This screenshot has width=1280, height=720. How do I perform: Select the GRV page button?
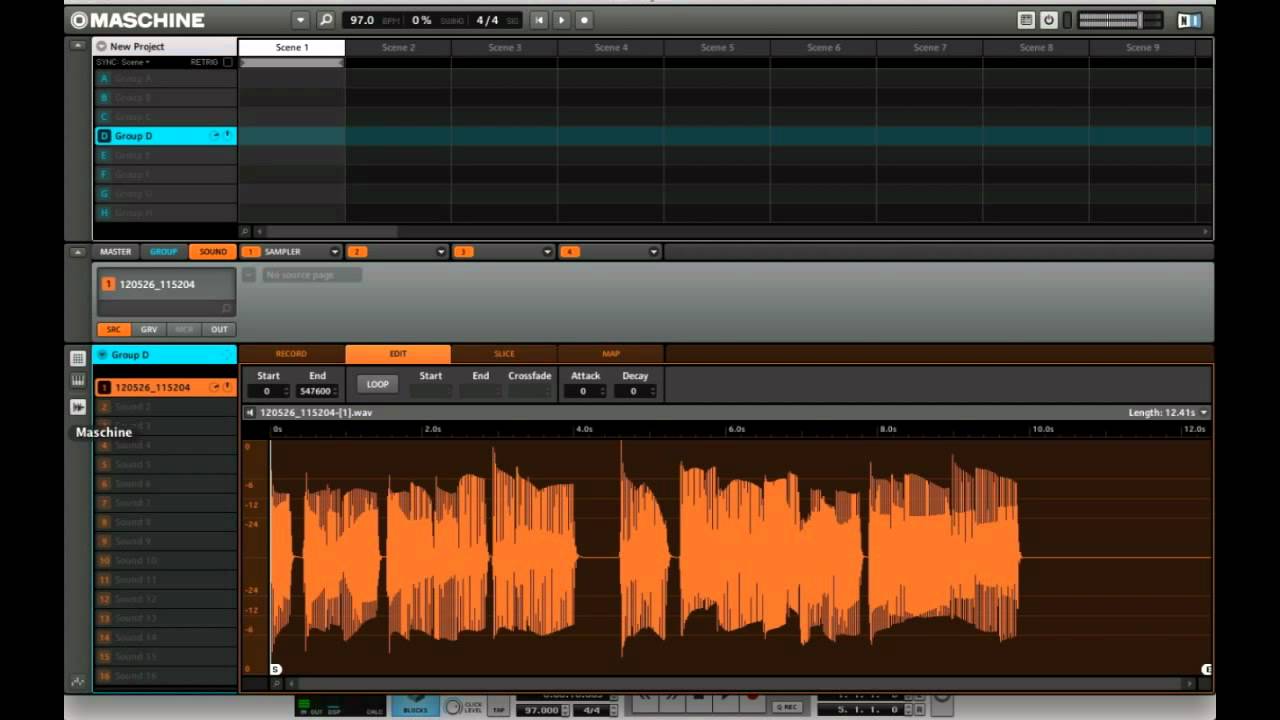pyautogui.click(x=149, y=329)
